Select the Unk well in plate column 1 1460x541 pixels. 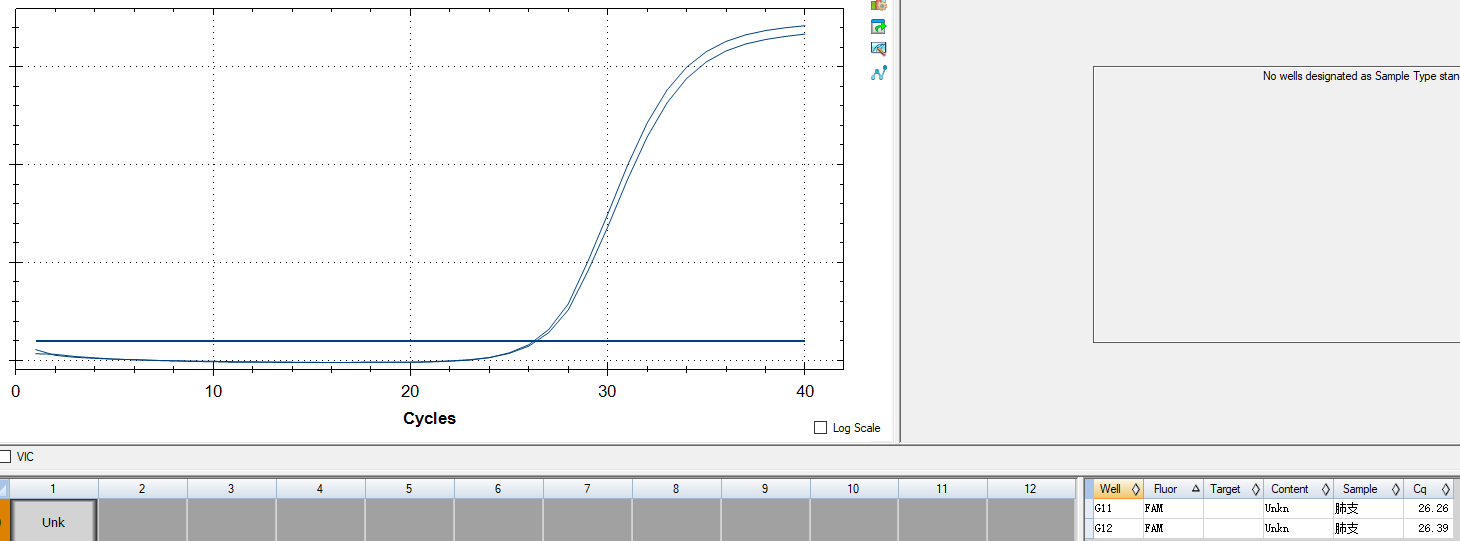[x=53, y=521]
